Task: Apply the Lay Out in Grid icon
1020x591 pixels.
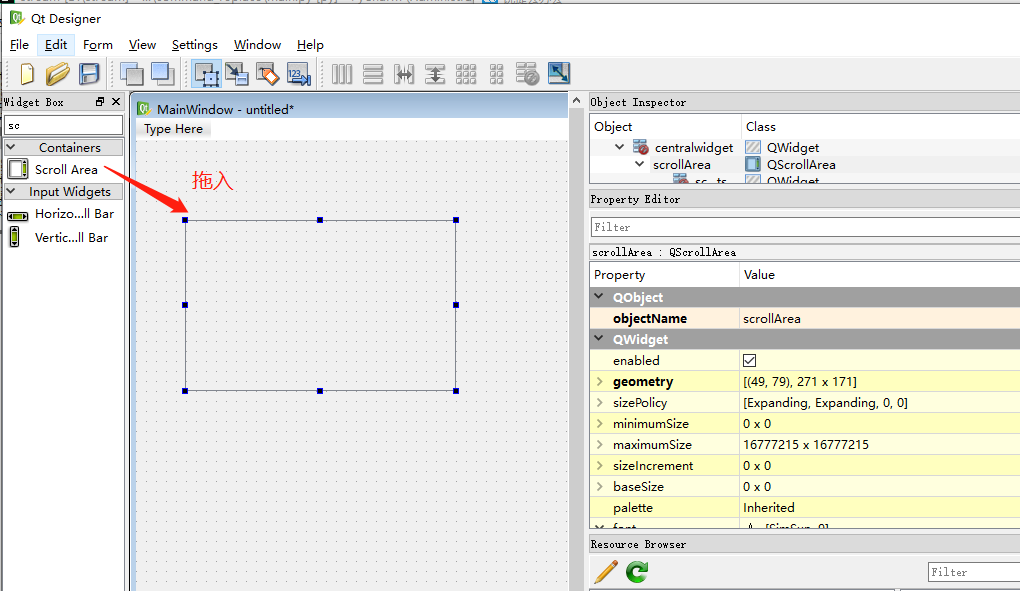Action: pos(466,74)
